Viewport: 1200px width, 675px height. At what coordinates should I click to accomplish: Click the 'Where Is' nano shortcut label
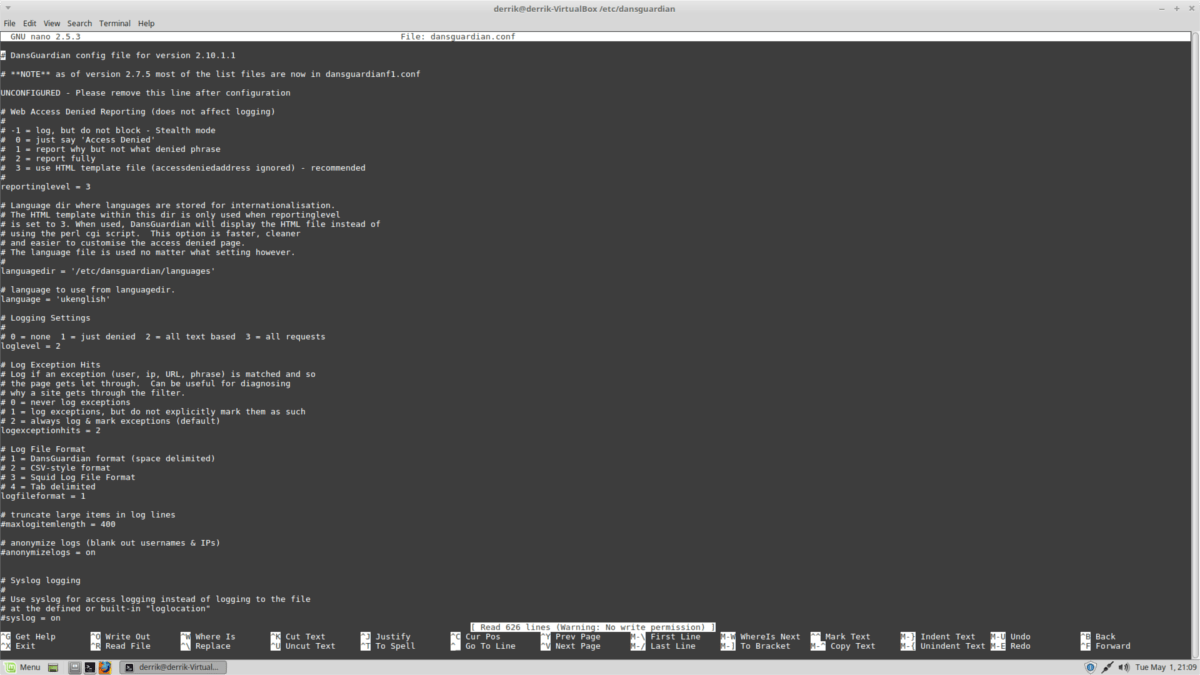point(215,637)
